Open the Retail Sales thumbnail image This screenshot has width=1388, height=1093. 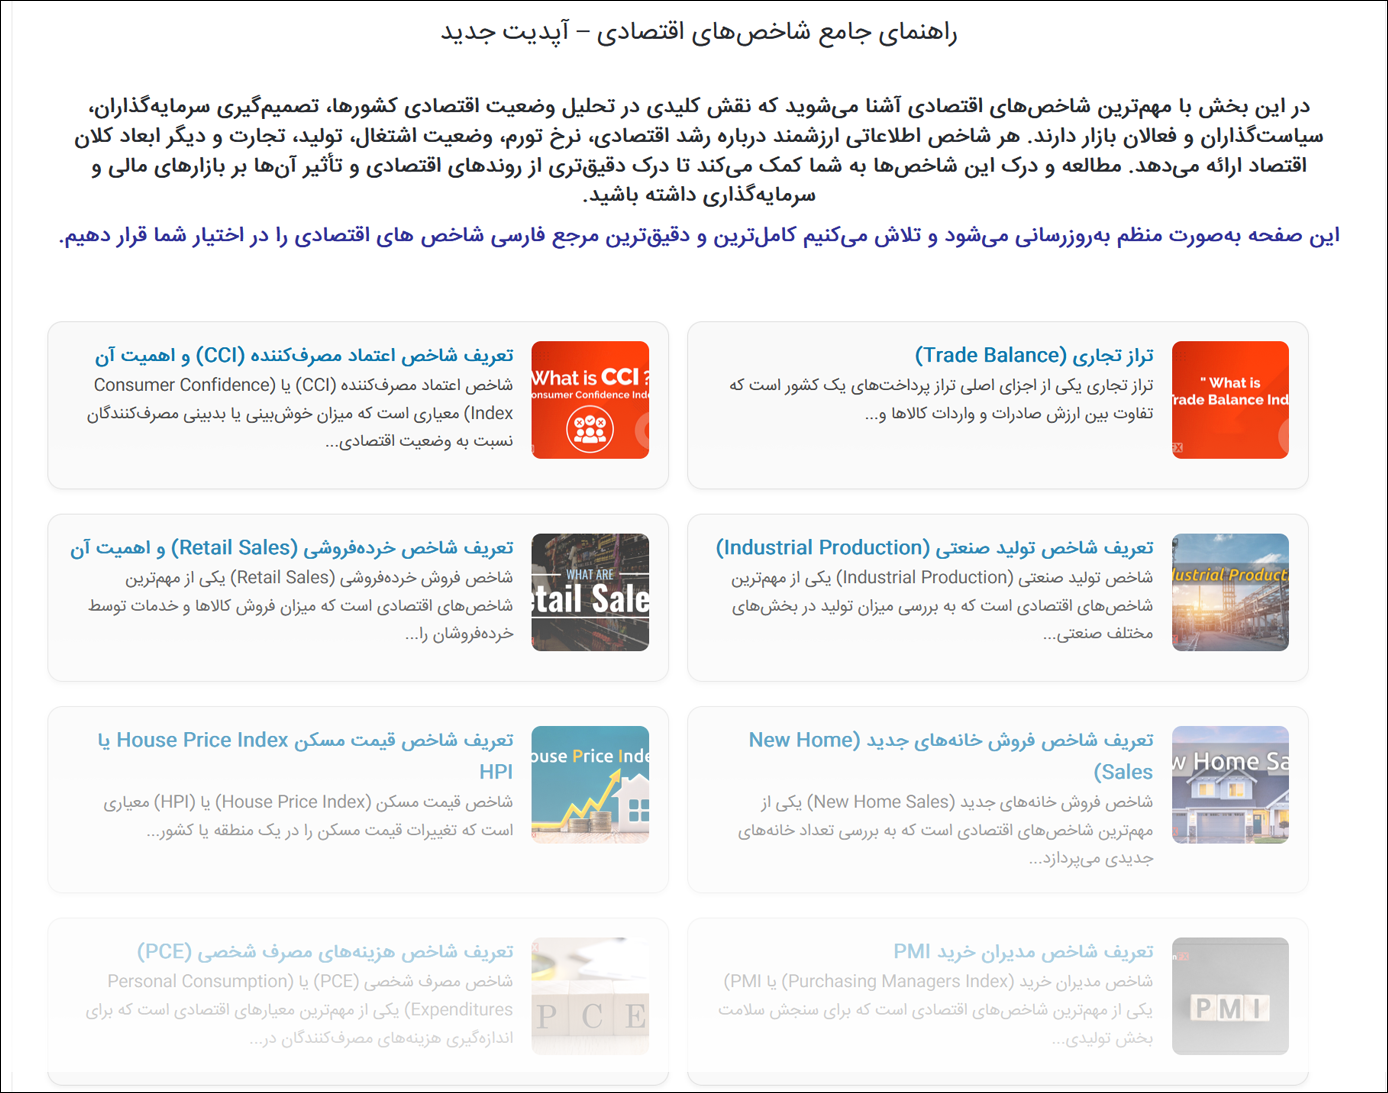[x=590, y=592]
